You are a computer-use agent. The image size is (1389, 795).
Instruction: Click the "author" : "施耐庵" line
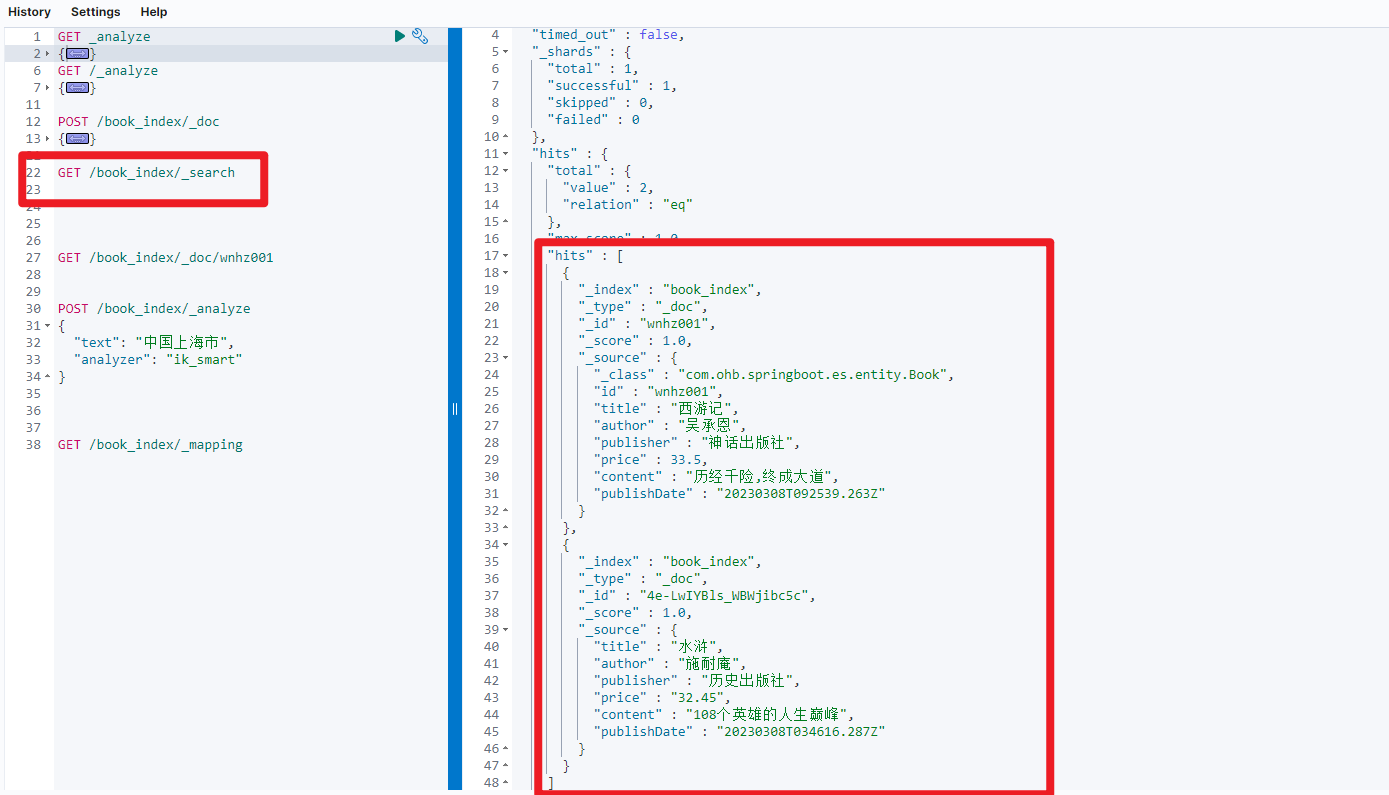point(670,663)
